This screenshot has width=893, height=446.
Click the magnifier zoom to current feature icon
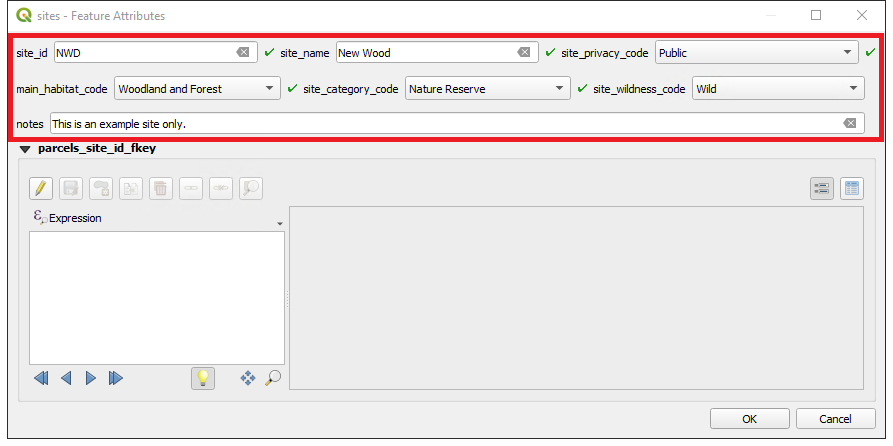[x=273, y=378]
